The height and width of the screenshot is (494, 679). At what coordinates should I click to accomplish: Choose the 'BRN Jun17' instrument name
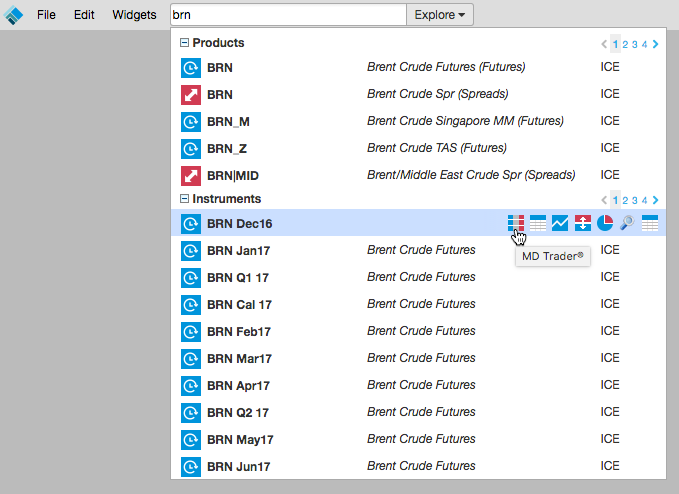239,467
